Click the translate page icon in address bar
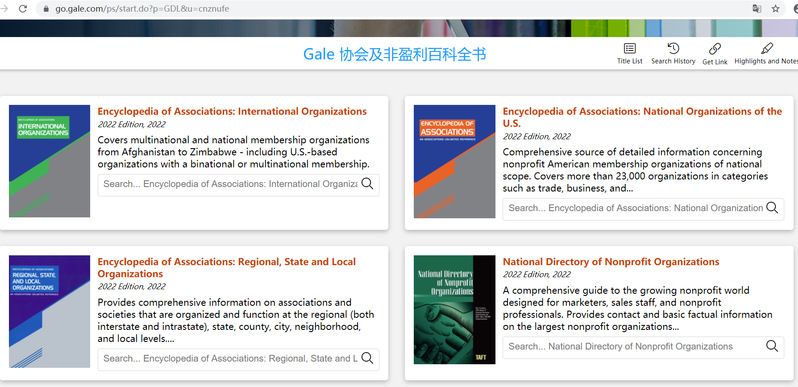The height and width of the screenshot is (387, 798). [x=757, y=9]
